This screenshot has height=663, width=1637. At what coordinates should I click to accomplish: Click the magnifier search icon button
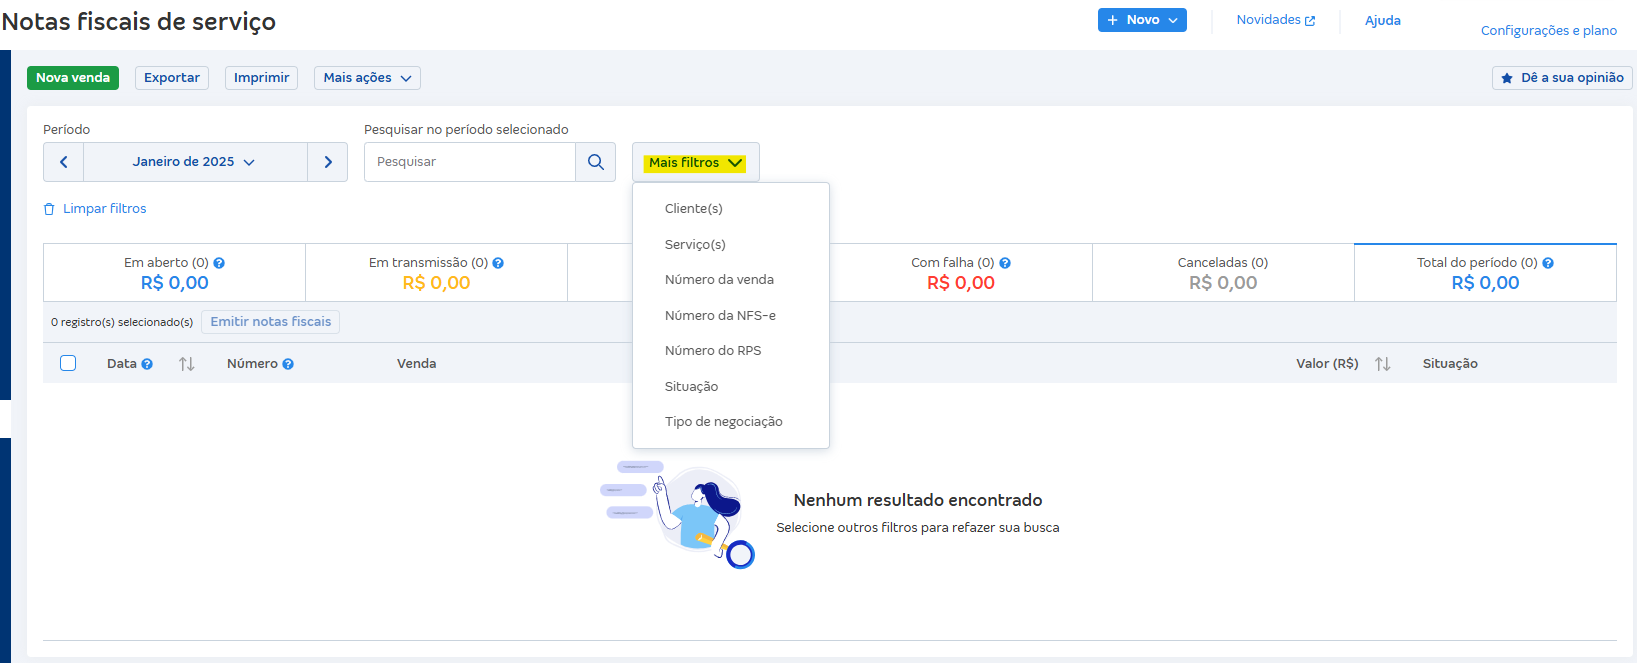click(x=595, y=162)
